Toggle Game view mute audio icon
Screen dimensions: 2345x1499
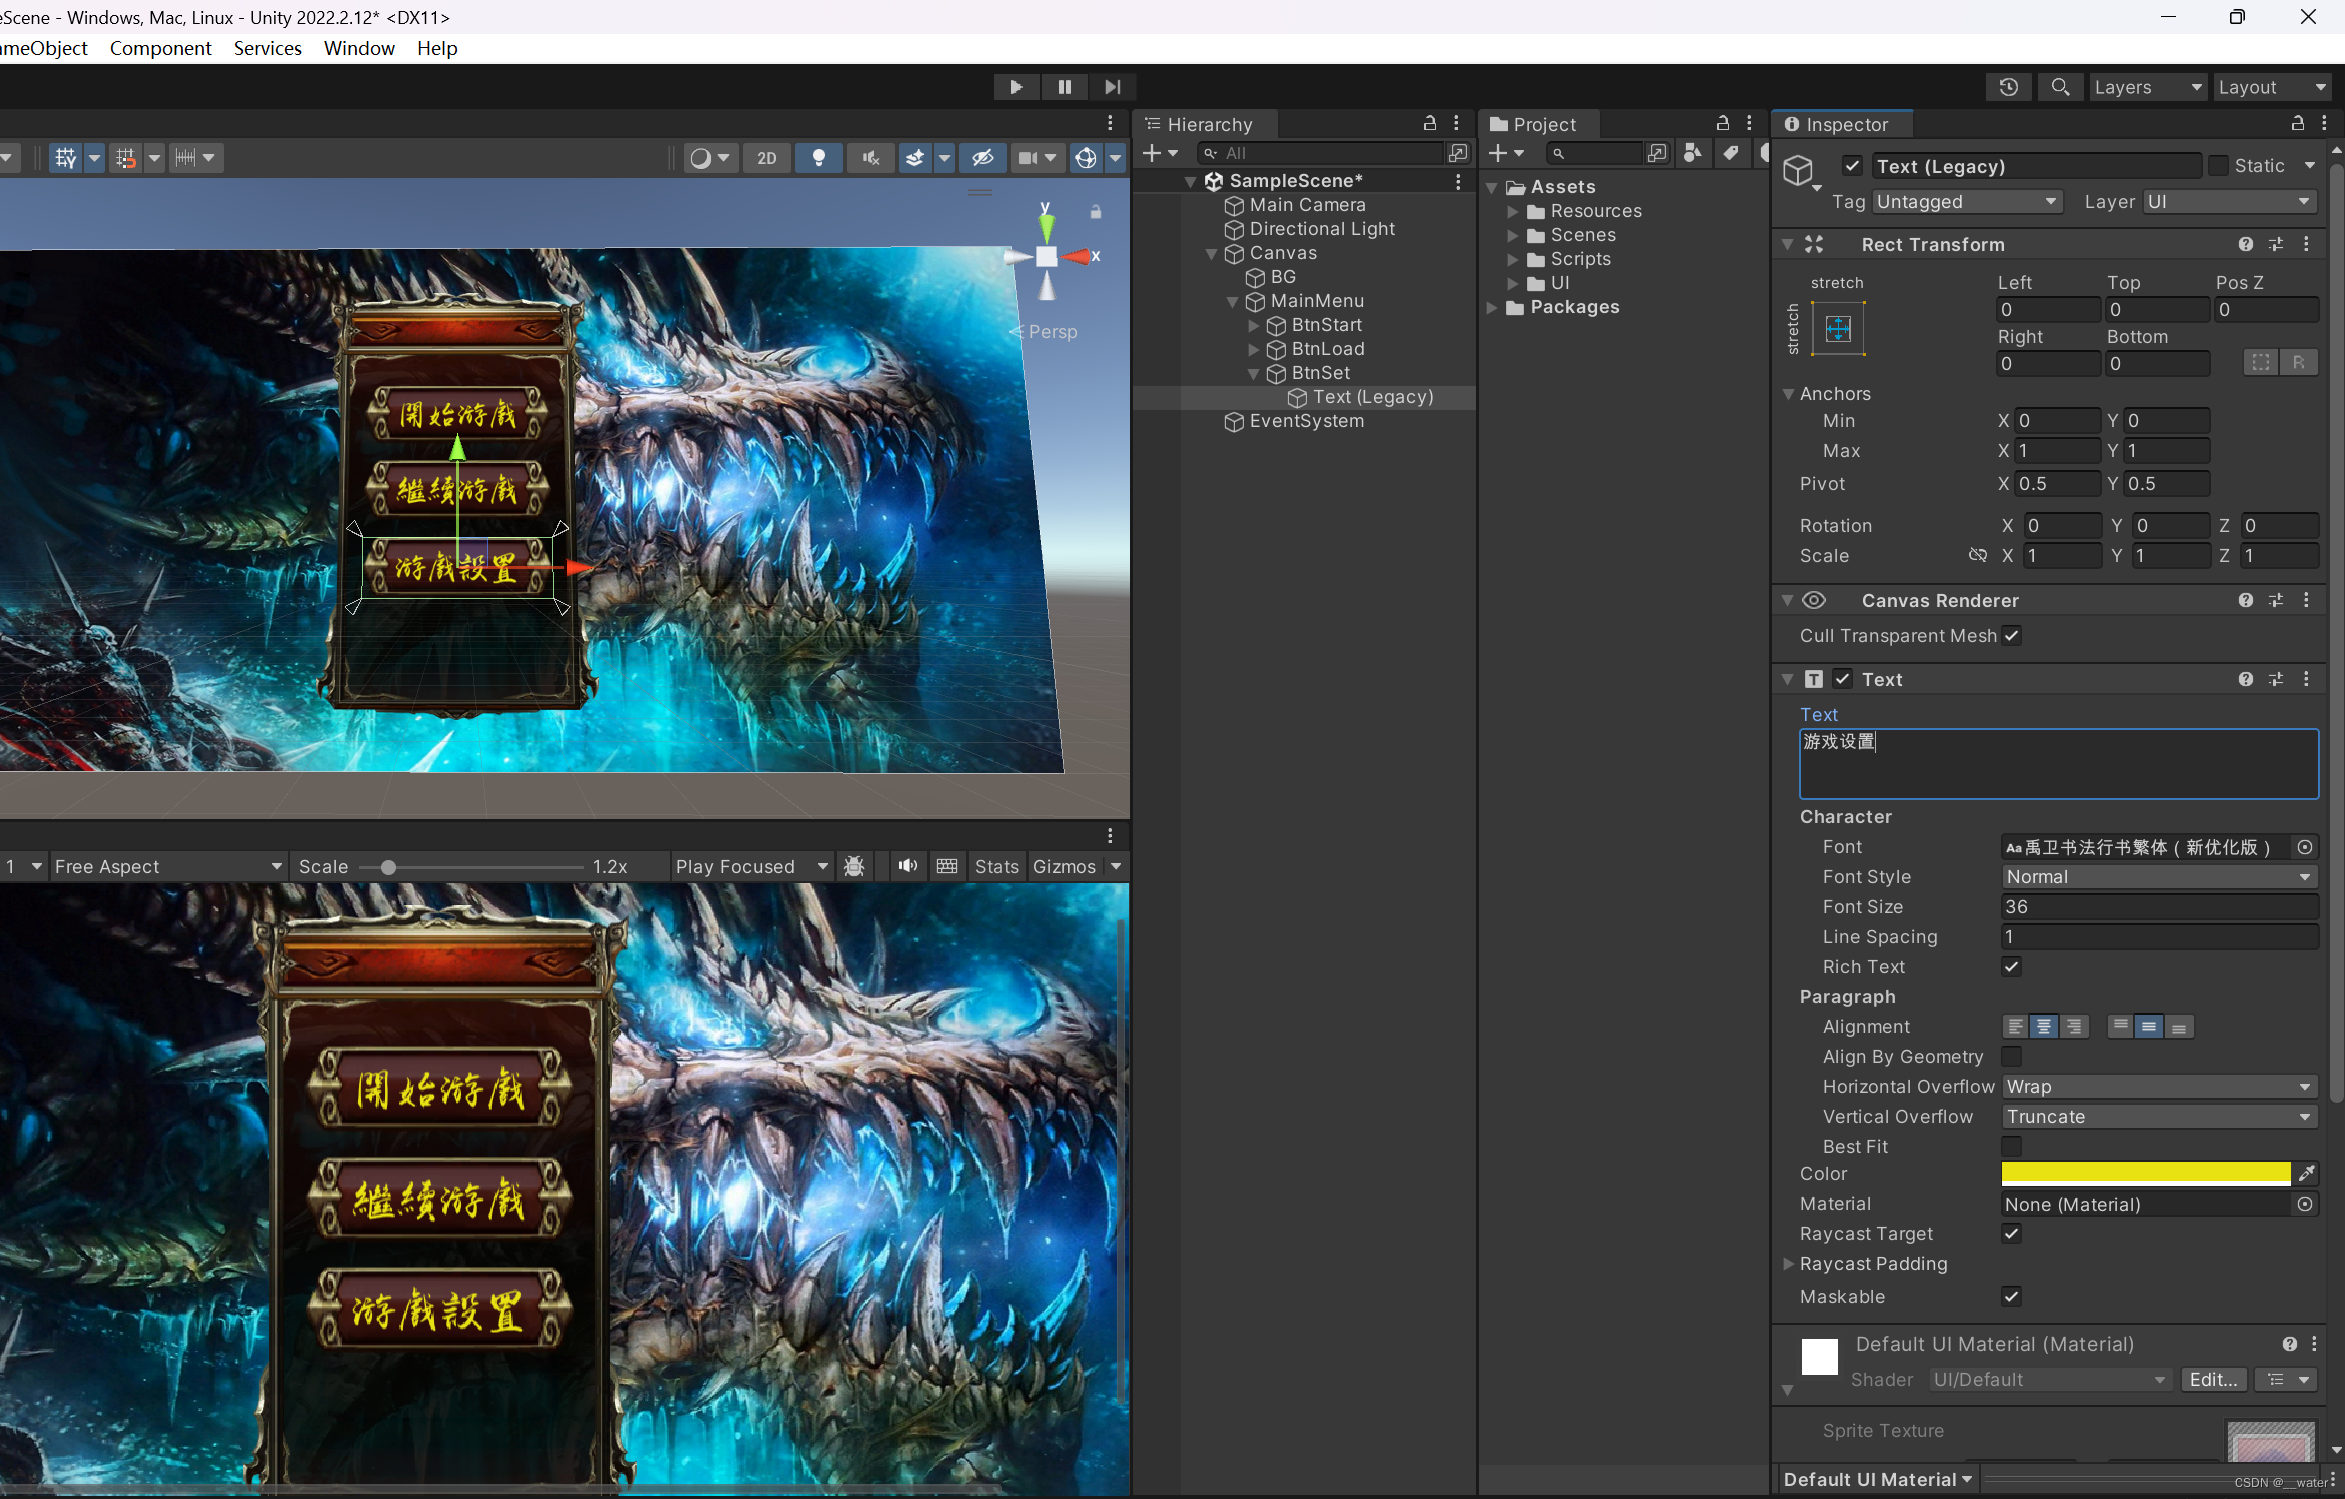point(907,866)
